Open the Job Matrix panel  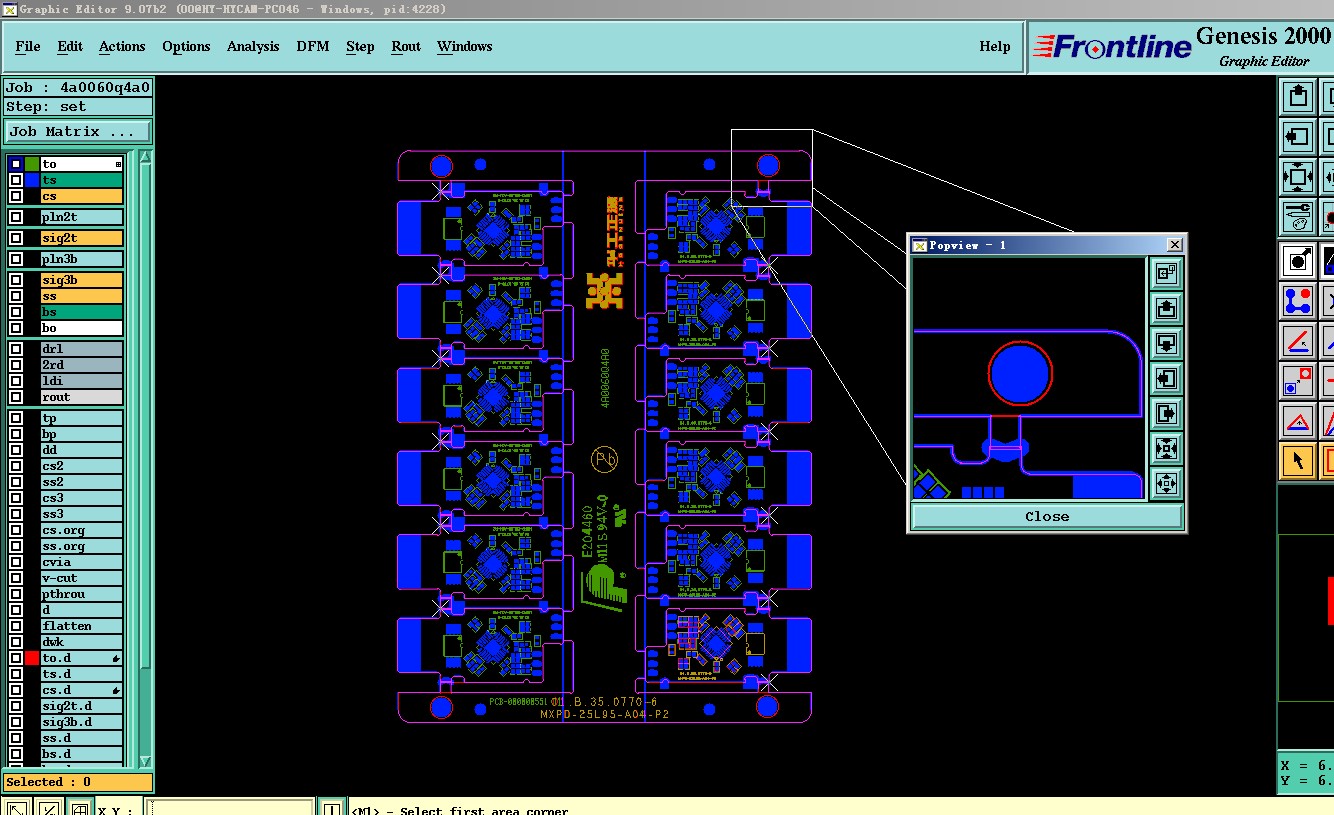[x=78, y=132]
